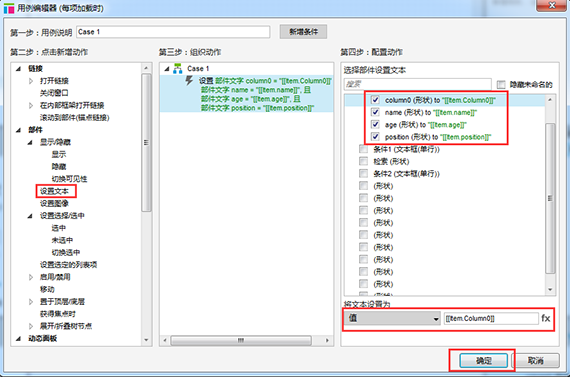570x377 pixels.
Task: Expand the 打开链接 node
Action: click(x=31, y=81)
